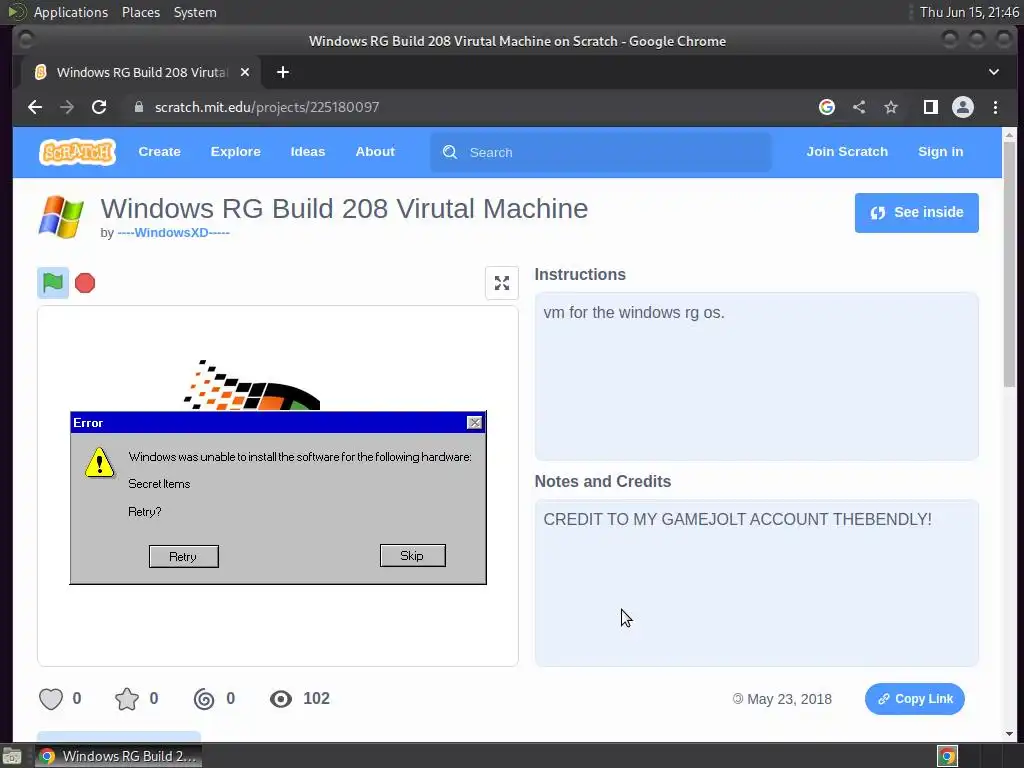Close the Error dialog with X
Viewport: 1024px width, 768px height.
(475, 423)
